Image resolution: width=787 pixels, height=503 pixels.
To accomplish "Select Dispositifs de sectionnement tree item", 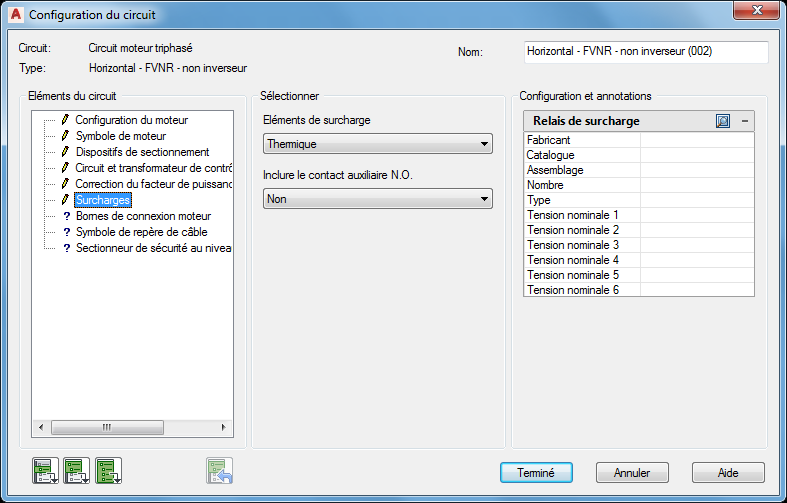I will click(142, 152).
